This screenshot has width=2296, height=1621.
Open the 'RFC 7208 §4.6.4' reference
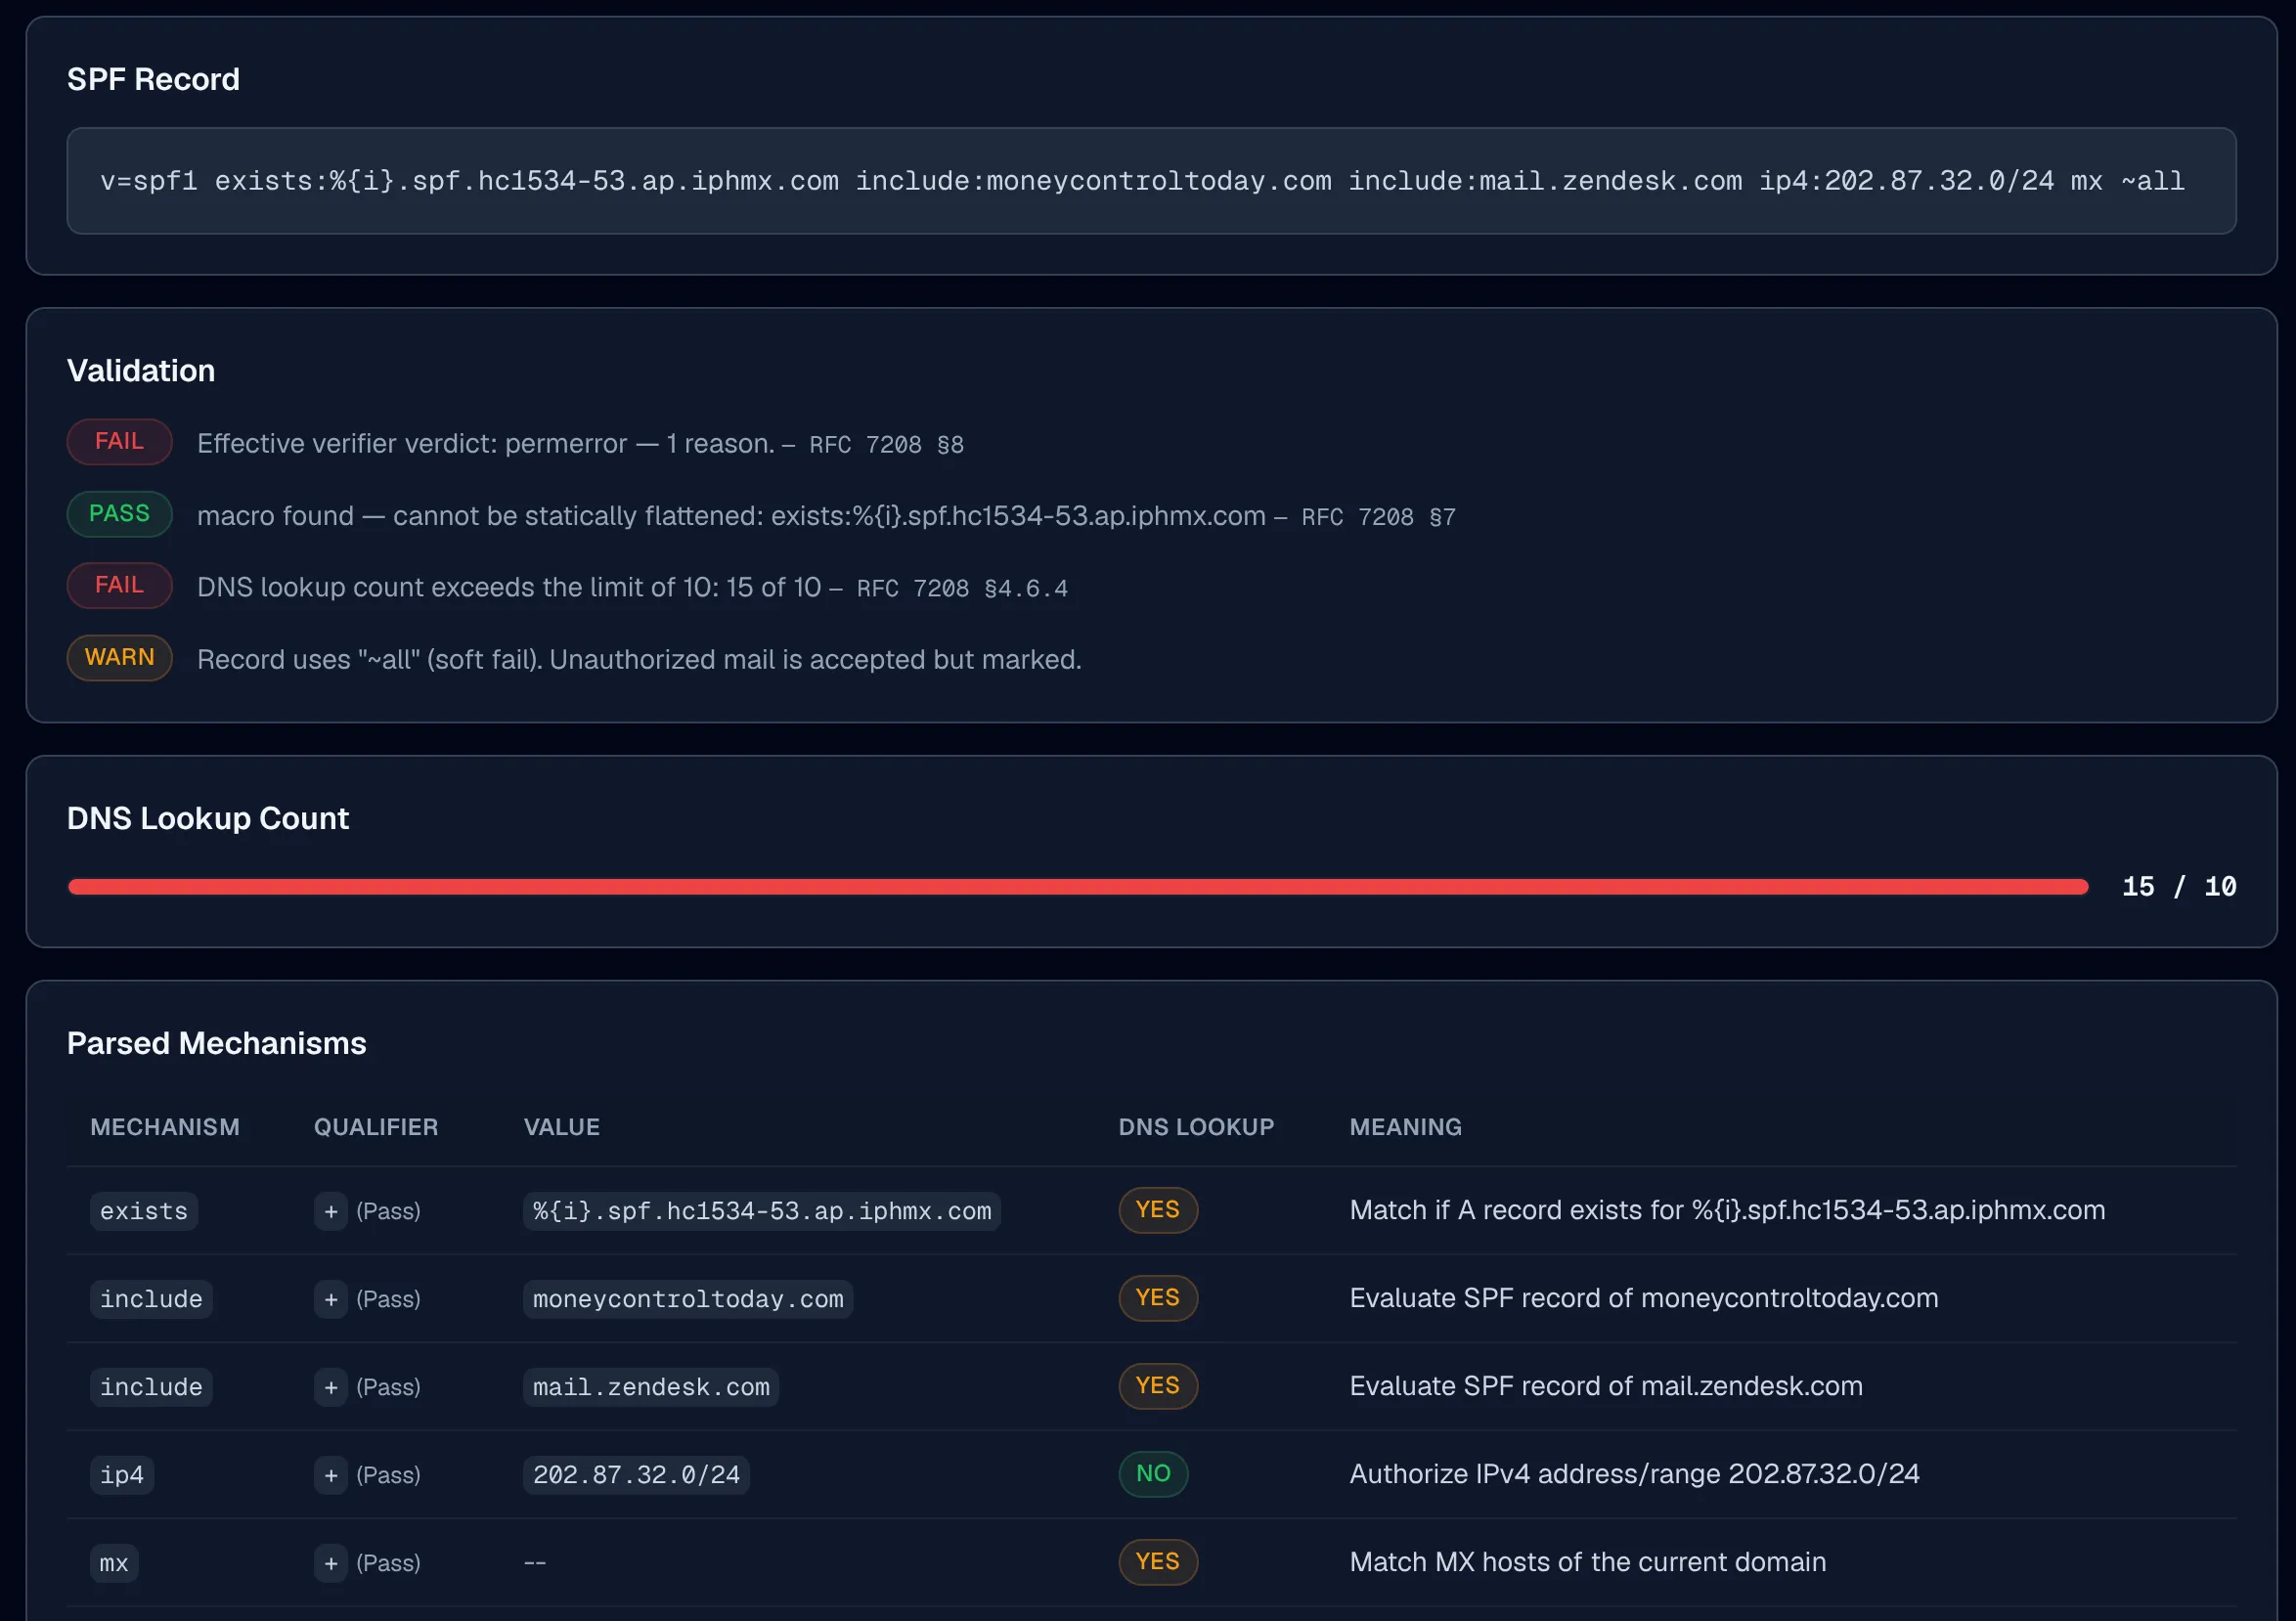click(962, 589)
